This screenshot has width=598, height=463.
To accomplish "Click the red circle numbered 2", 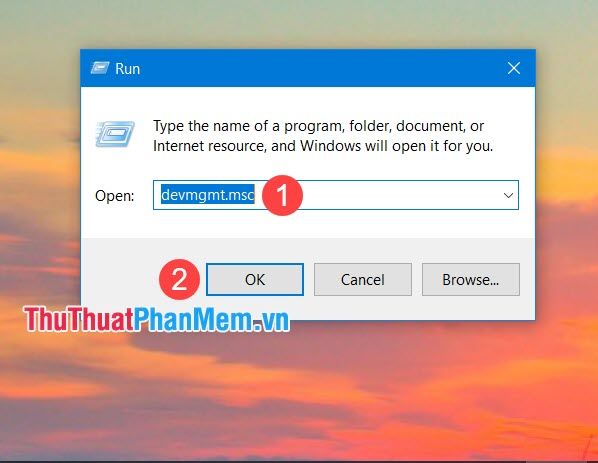I will [x=179, y=279].
